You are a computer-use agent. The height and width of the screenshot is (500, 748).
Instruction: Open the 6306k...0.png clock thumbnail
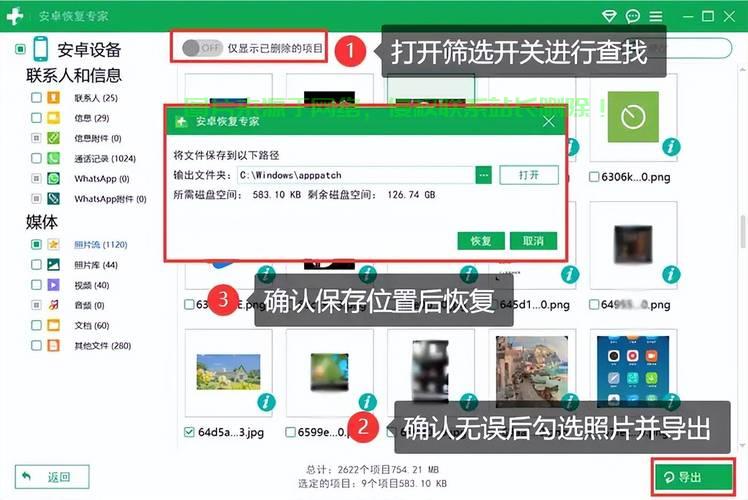click(633, 117)
